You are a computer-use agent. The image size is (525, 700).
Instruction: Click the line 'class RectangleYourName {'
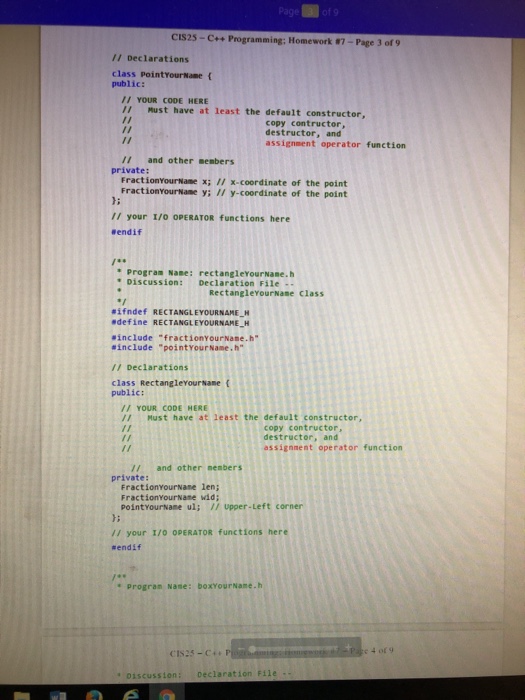171,383
